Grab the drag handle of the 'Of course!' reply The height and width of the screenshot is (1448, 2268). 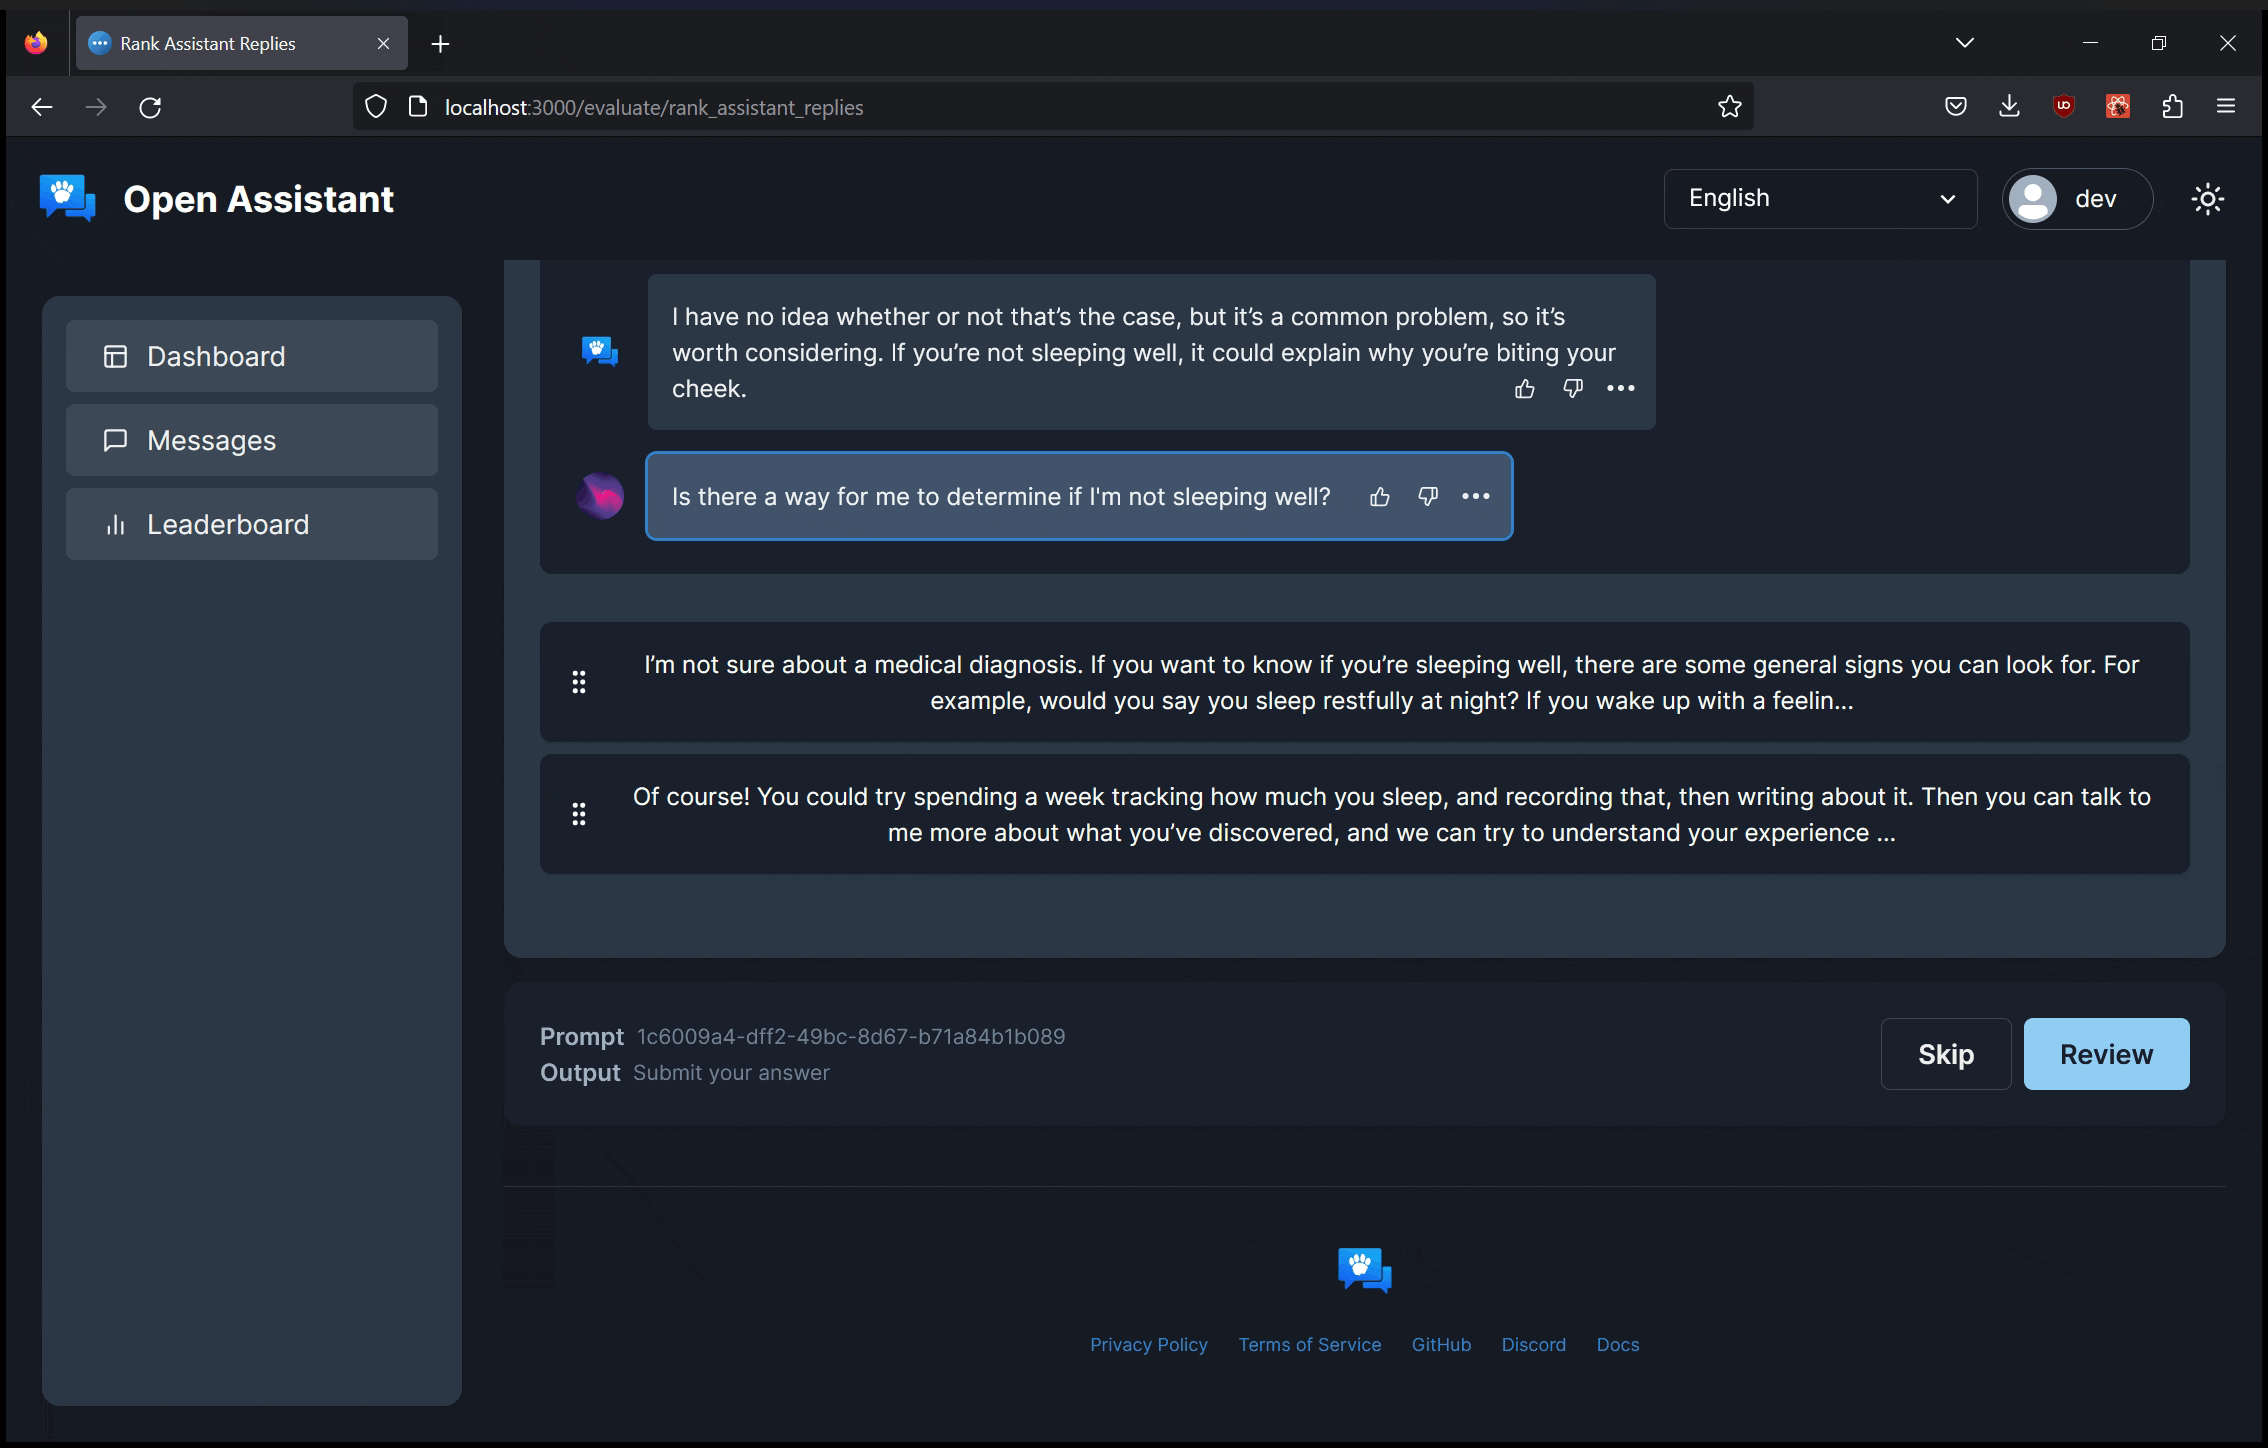click(x=578, y=814)
